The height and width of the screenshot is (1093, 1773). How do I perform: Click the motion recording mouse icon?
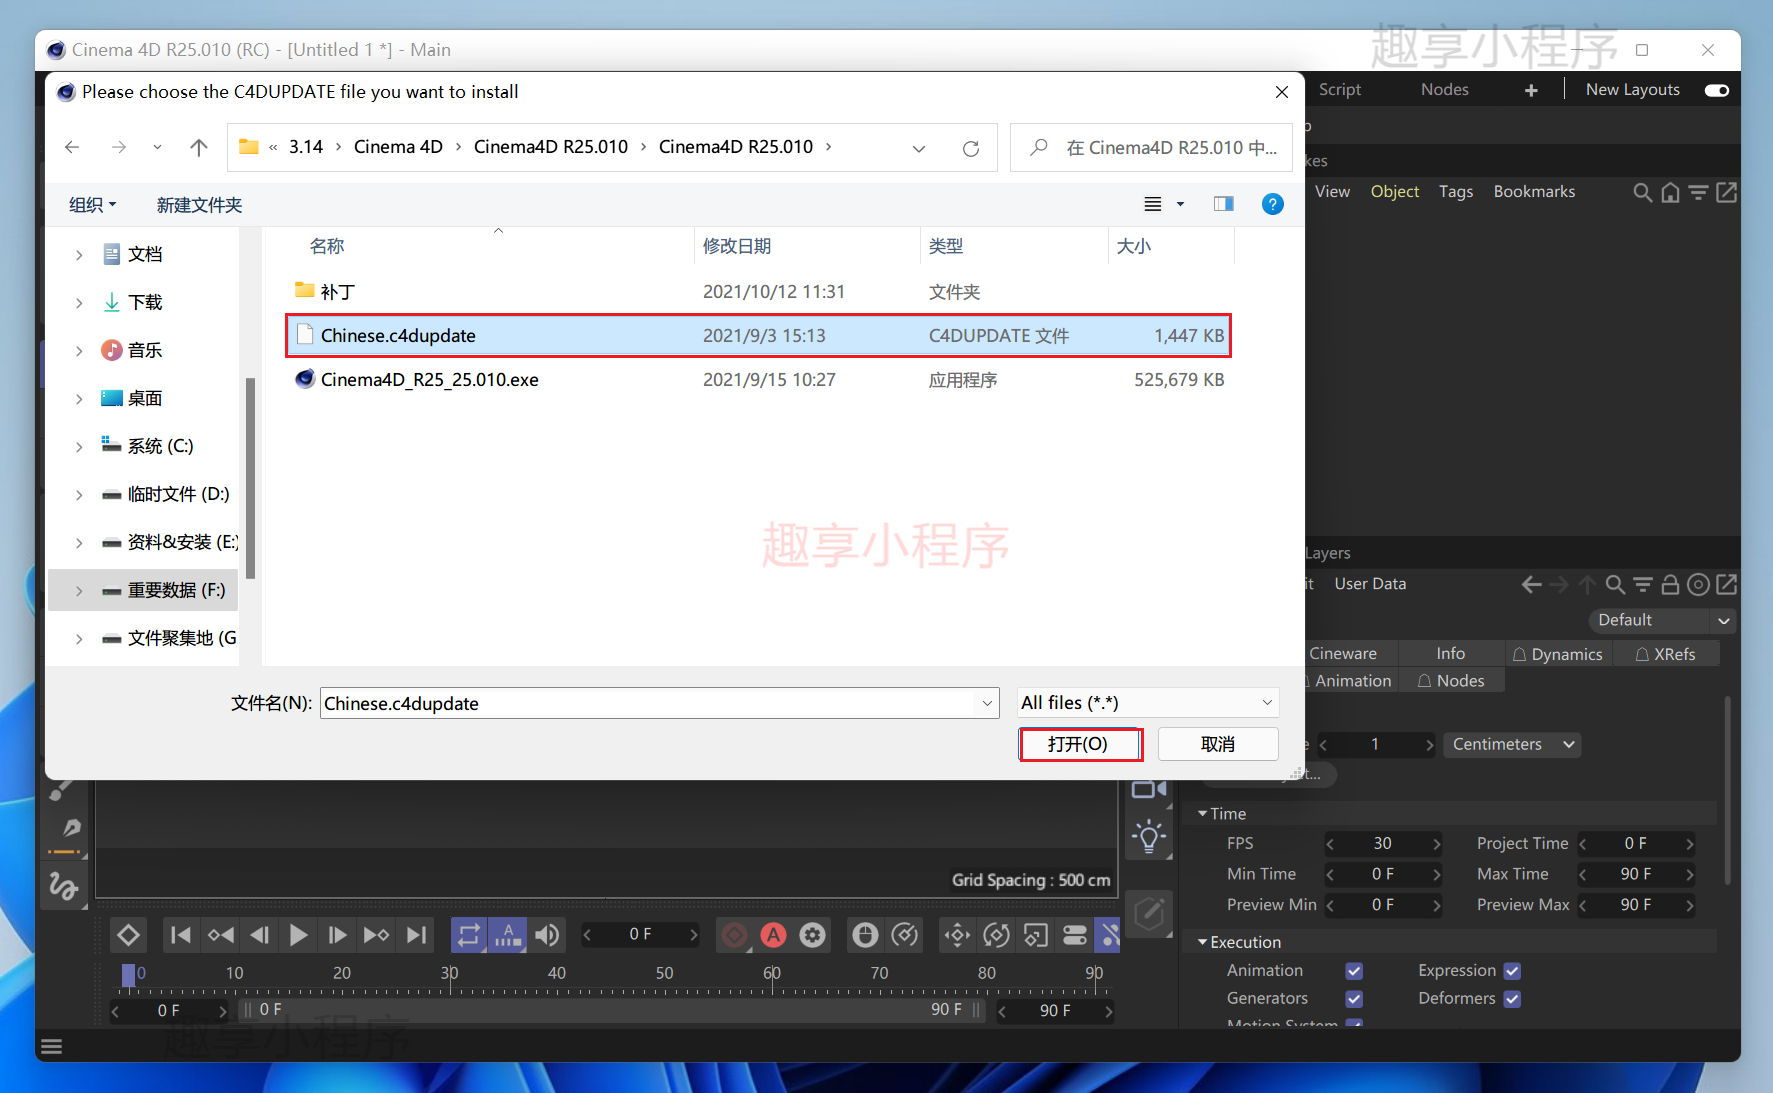point(865,936)
